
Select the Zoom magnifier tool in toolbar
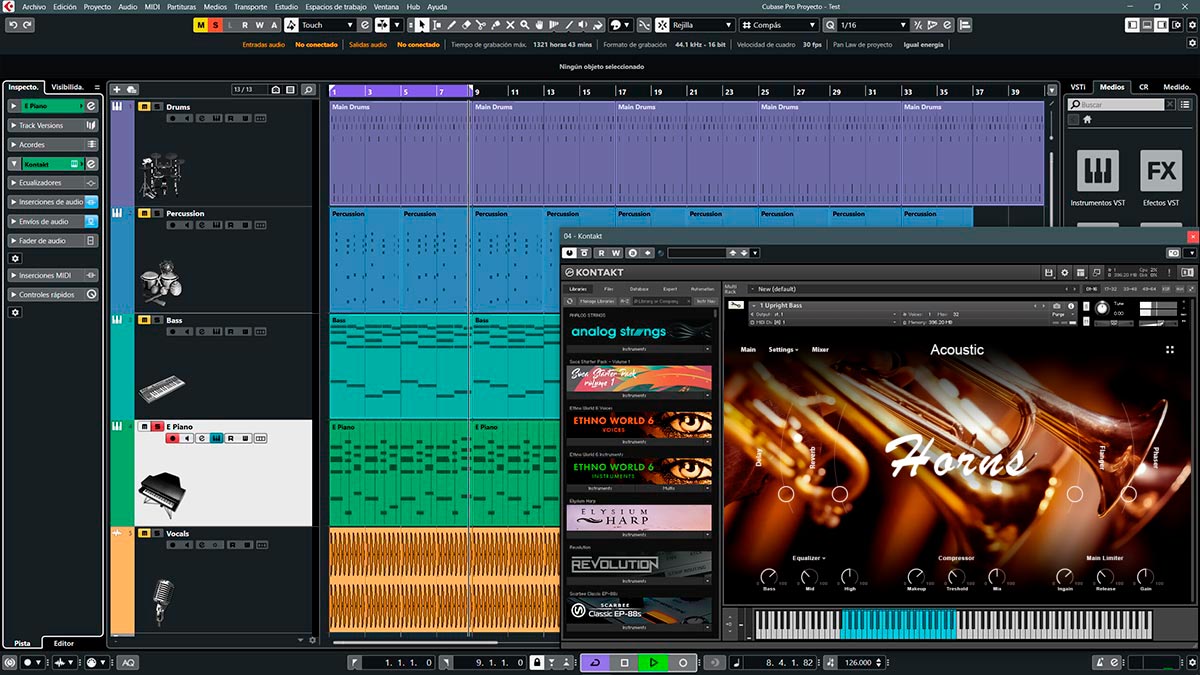click(x=526, y=25)
